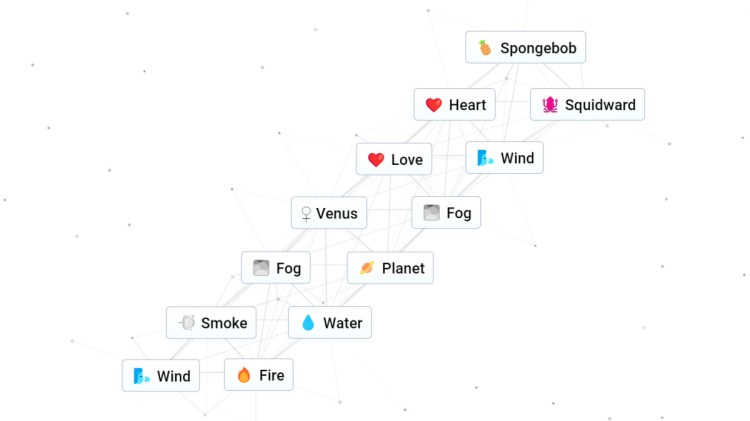This screenshot has width=750, height=421.
Task: Select the Spongebob element label
Action: [x=537, y=48]
